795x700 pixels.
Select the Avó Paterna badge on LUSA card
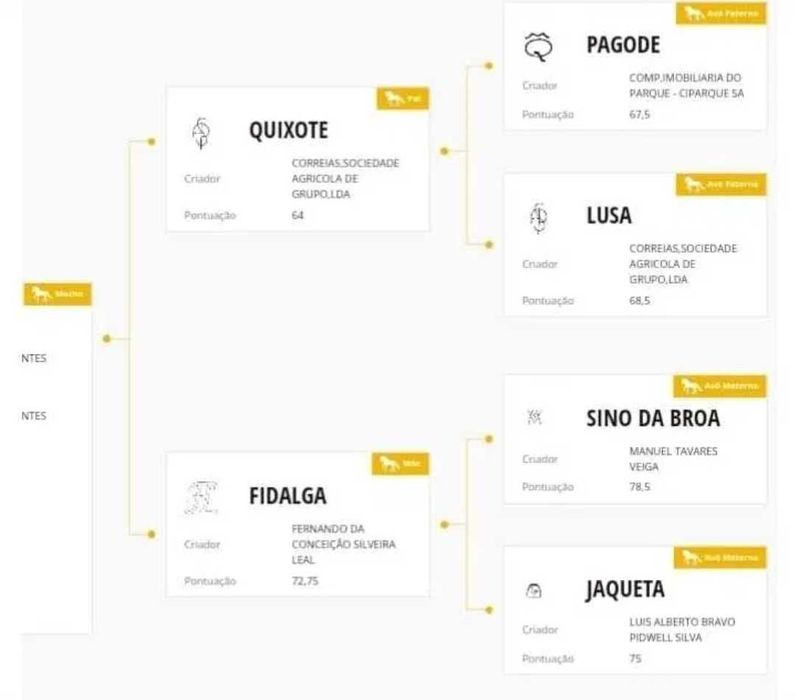pos(723,185)
